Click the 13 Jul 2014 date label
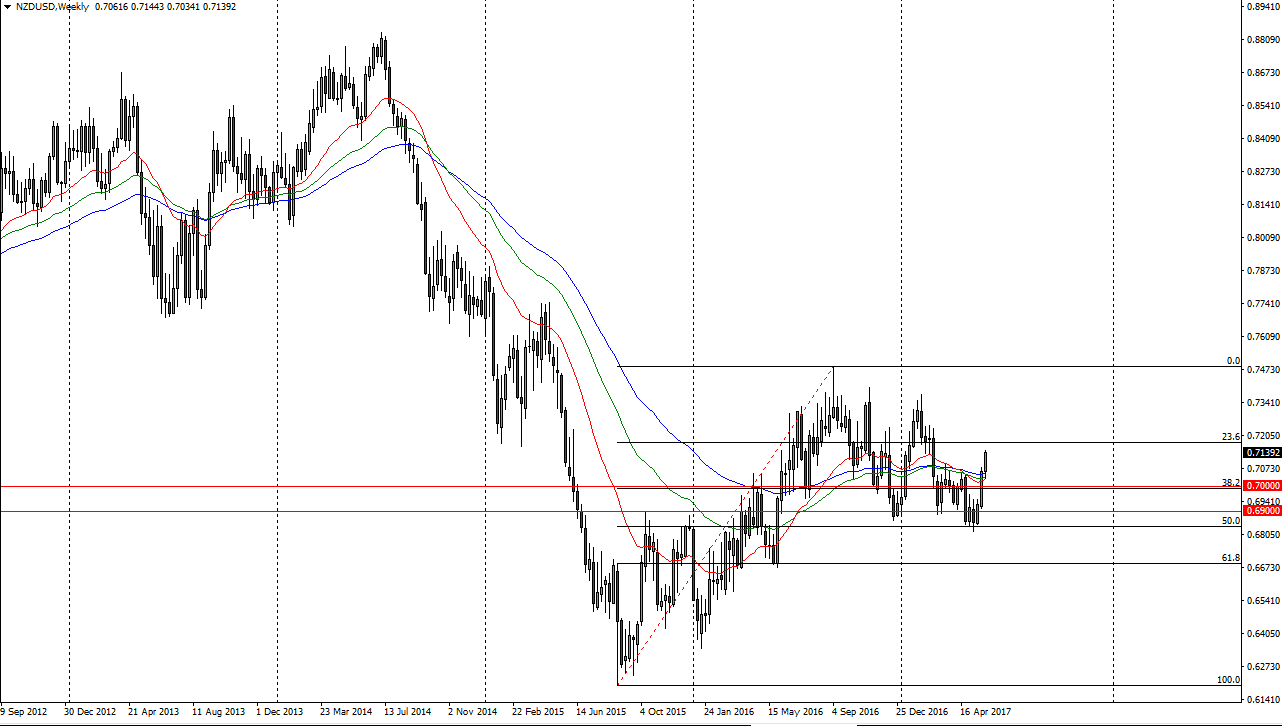The image size is (1282, 726). (407, 713)
